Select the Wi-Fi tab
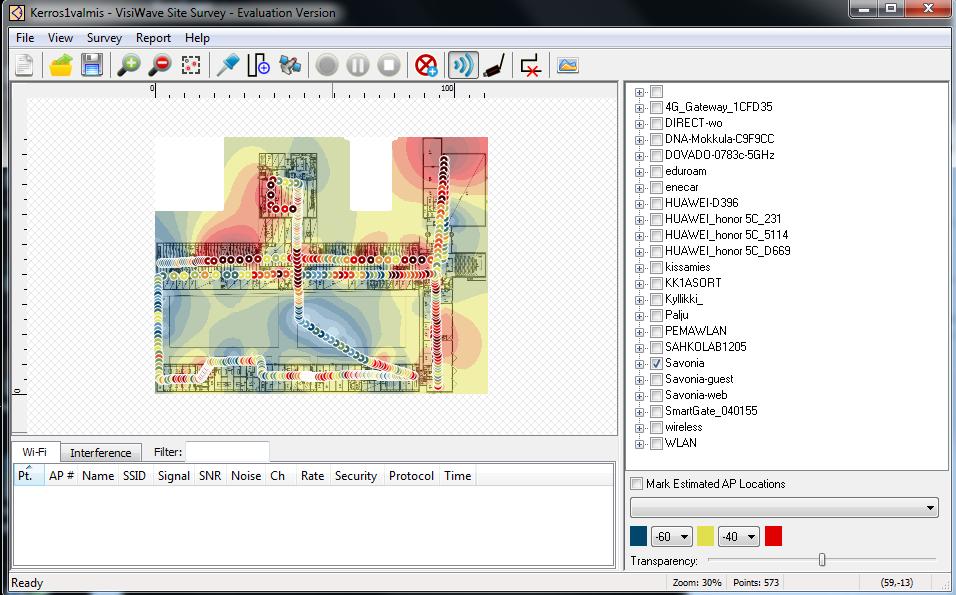Viewport: 956px width, 595px height. (35, 452)
